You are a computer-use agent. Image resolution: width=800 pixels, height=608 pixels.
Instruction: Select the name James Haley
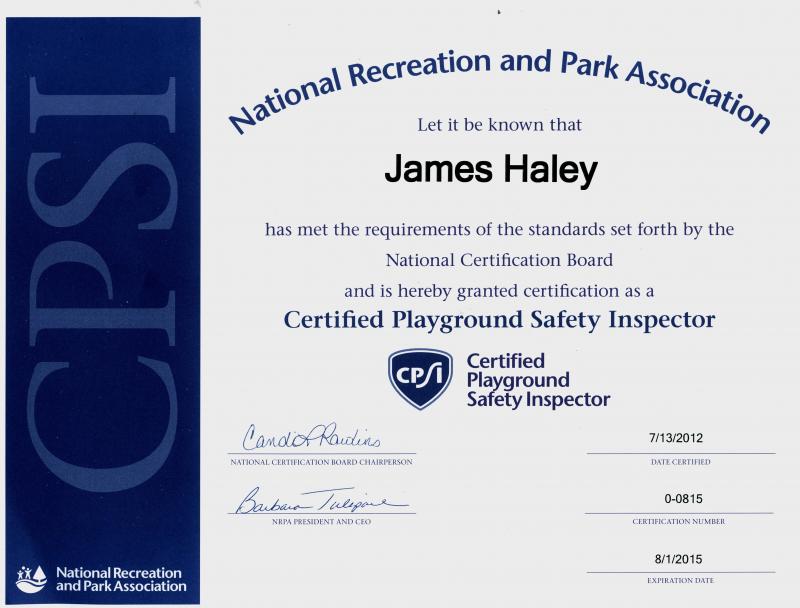(491, 170)
